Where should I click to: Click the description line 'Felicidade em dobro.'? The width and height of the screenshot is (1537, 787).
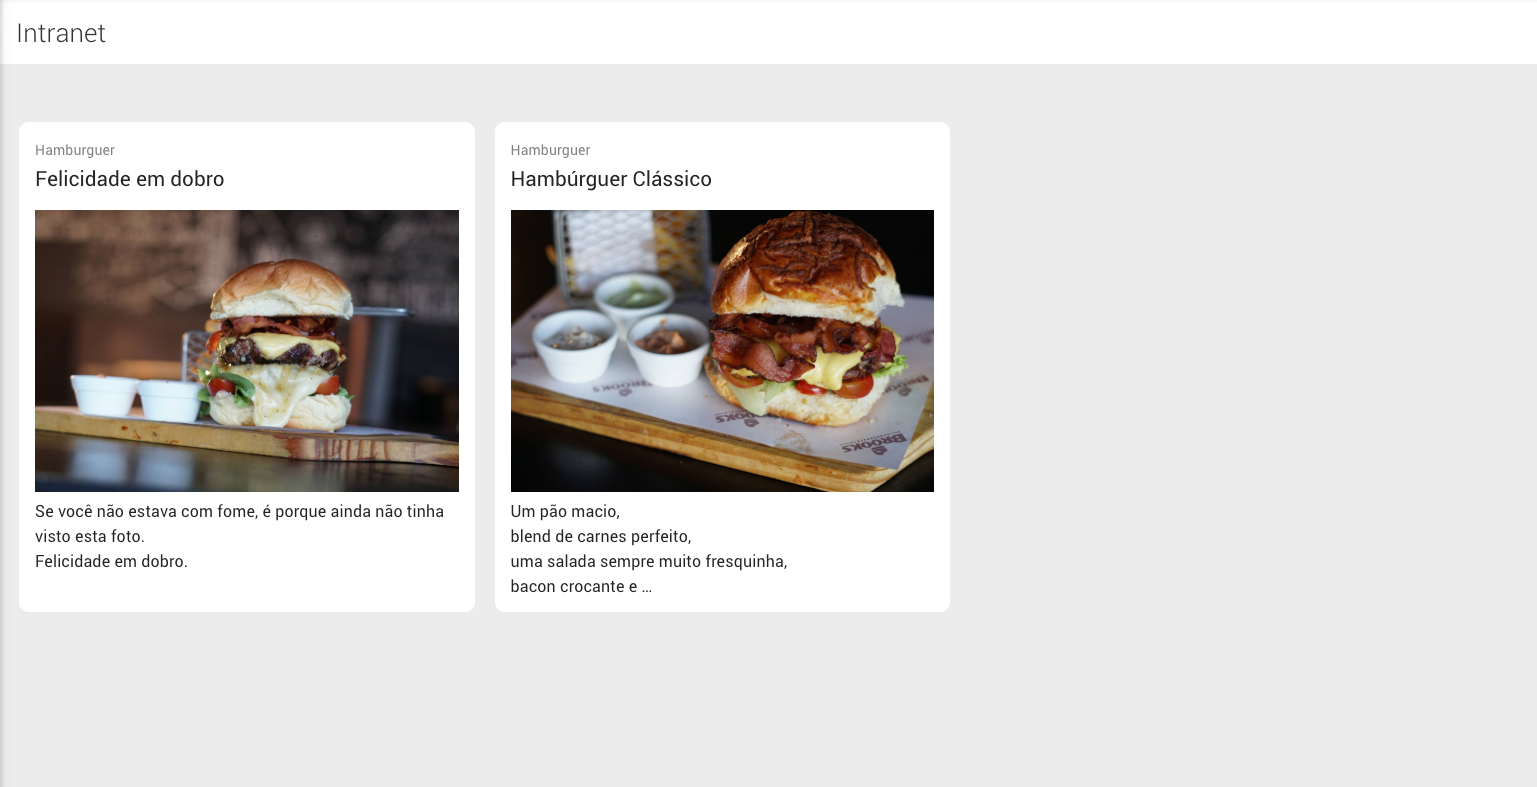111,561
